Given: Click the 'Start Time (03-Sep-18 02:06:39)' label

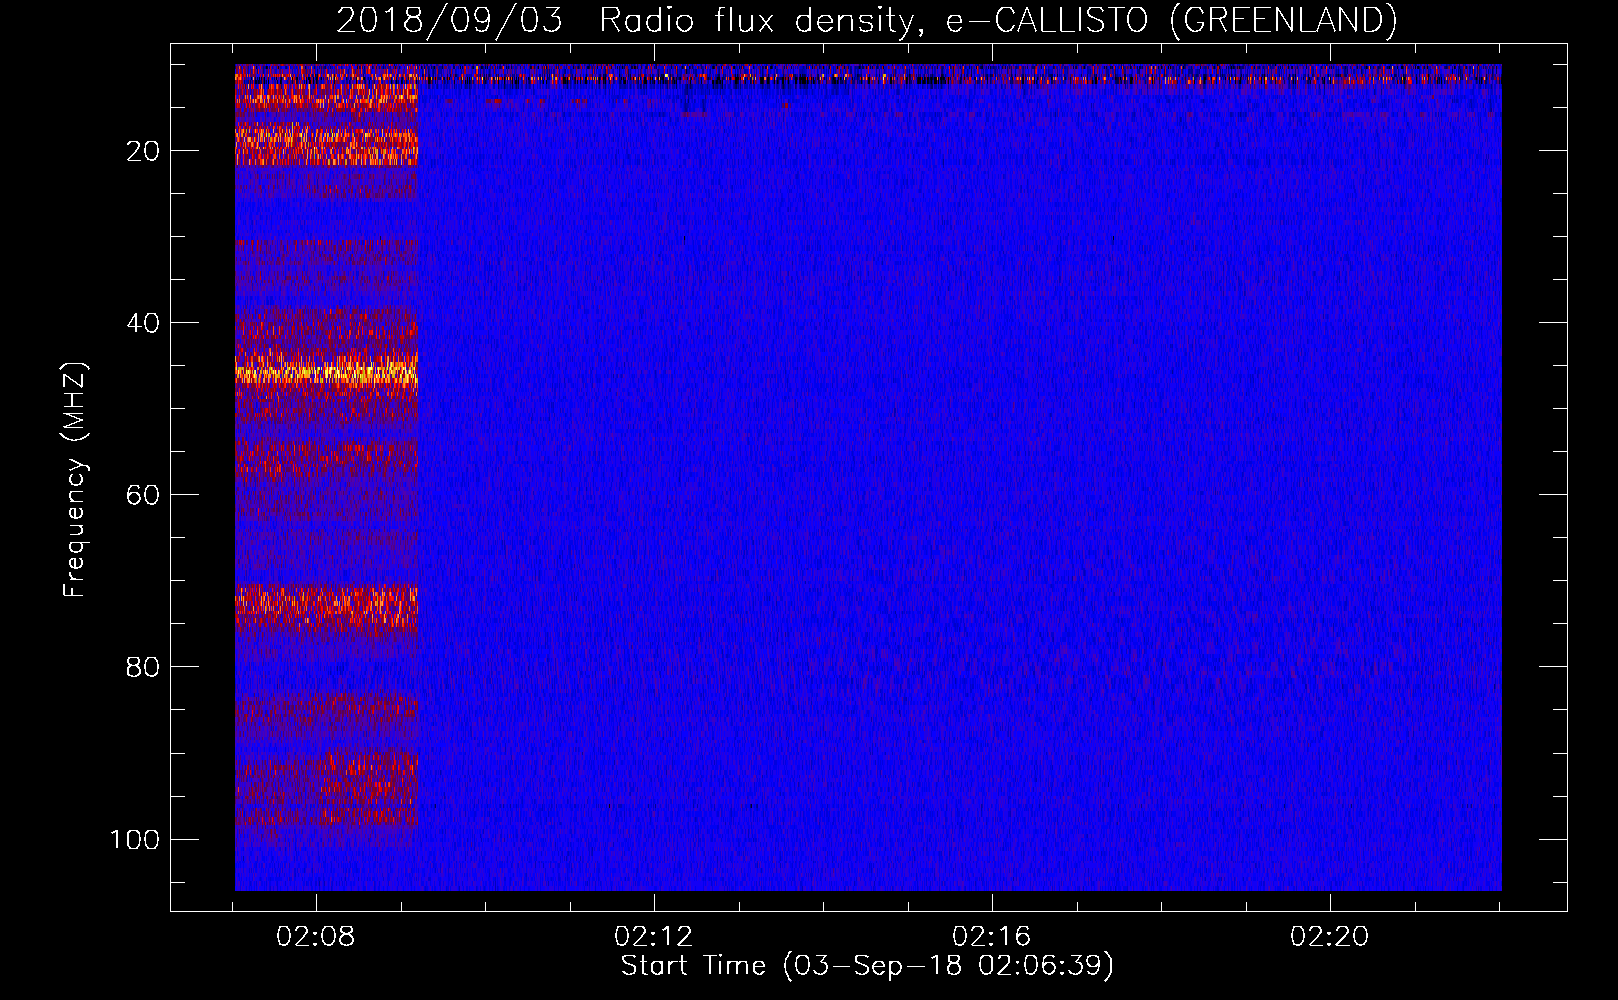Looking at the screenshot, I should [x=867, y=966].
